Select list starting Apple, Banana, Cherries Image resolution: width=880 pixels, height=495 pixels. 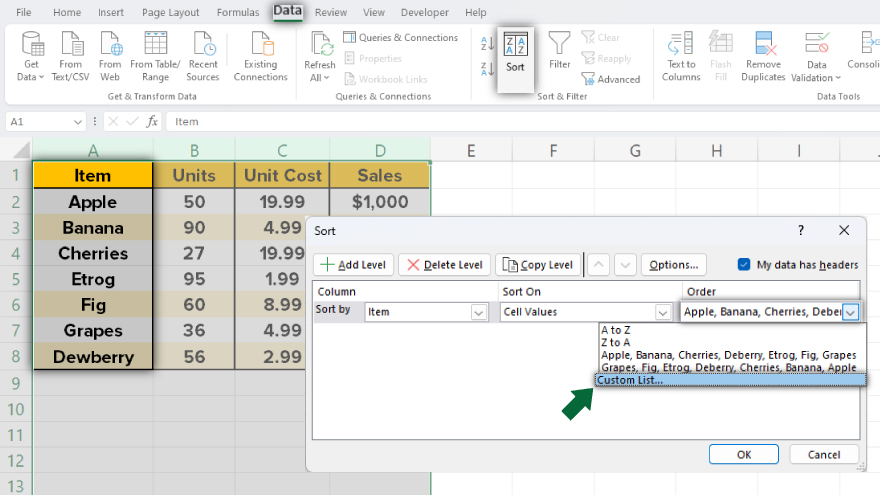pyautogui.click(x=728, y=355)
